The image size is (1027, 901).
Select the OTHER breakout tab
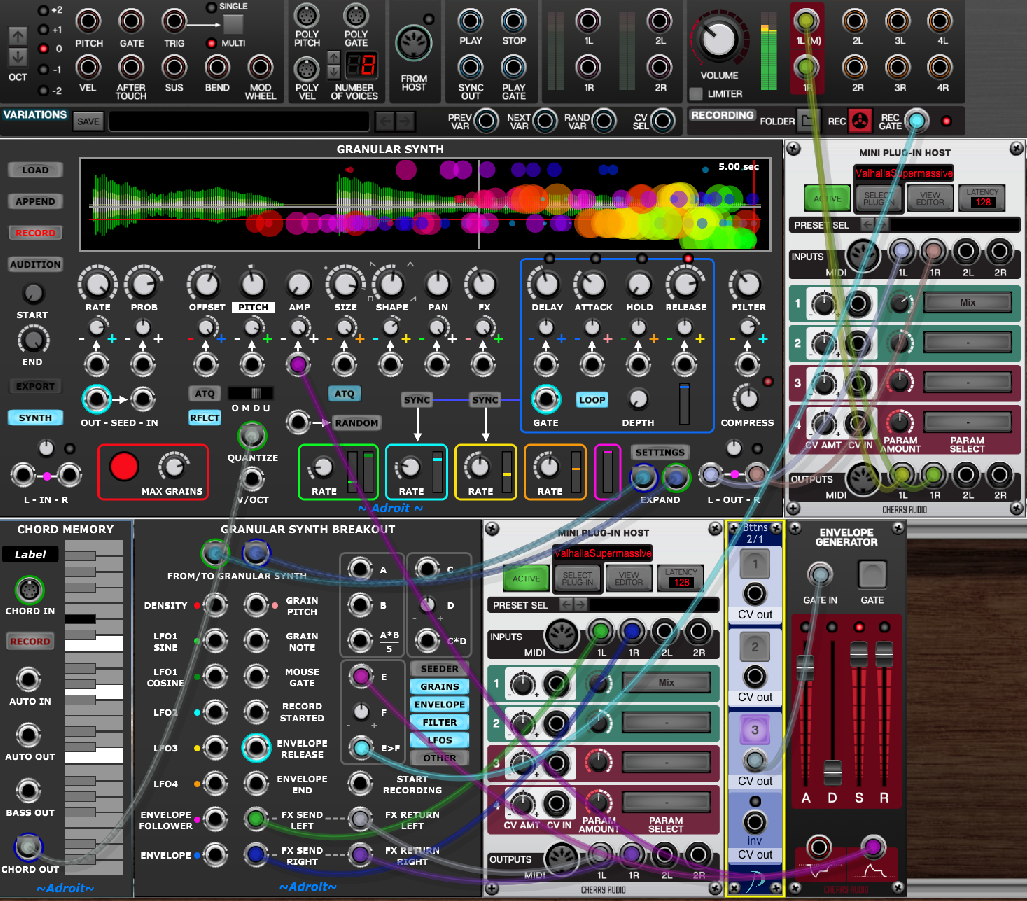[x=439, y=758]
